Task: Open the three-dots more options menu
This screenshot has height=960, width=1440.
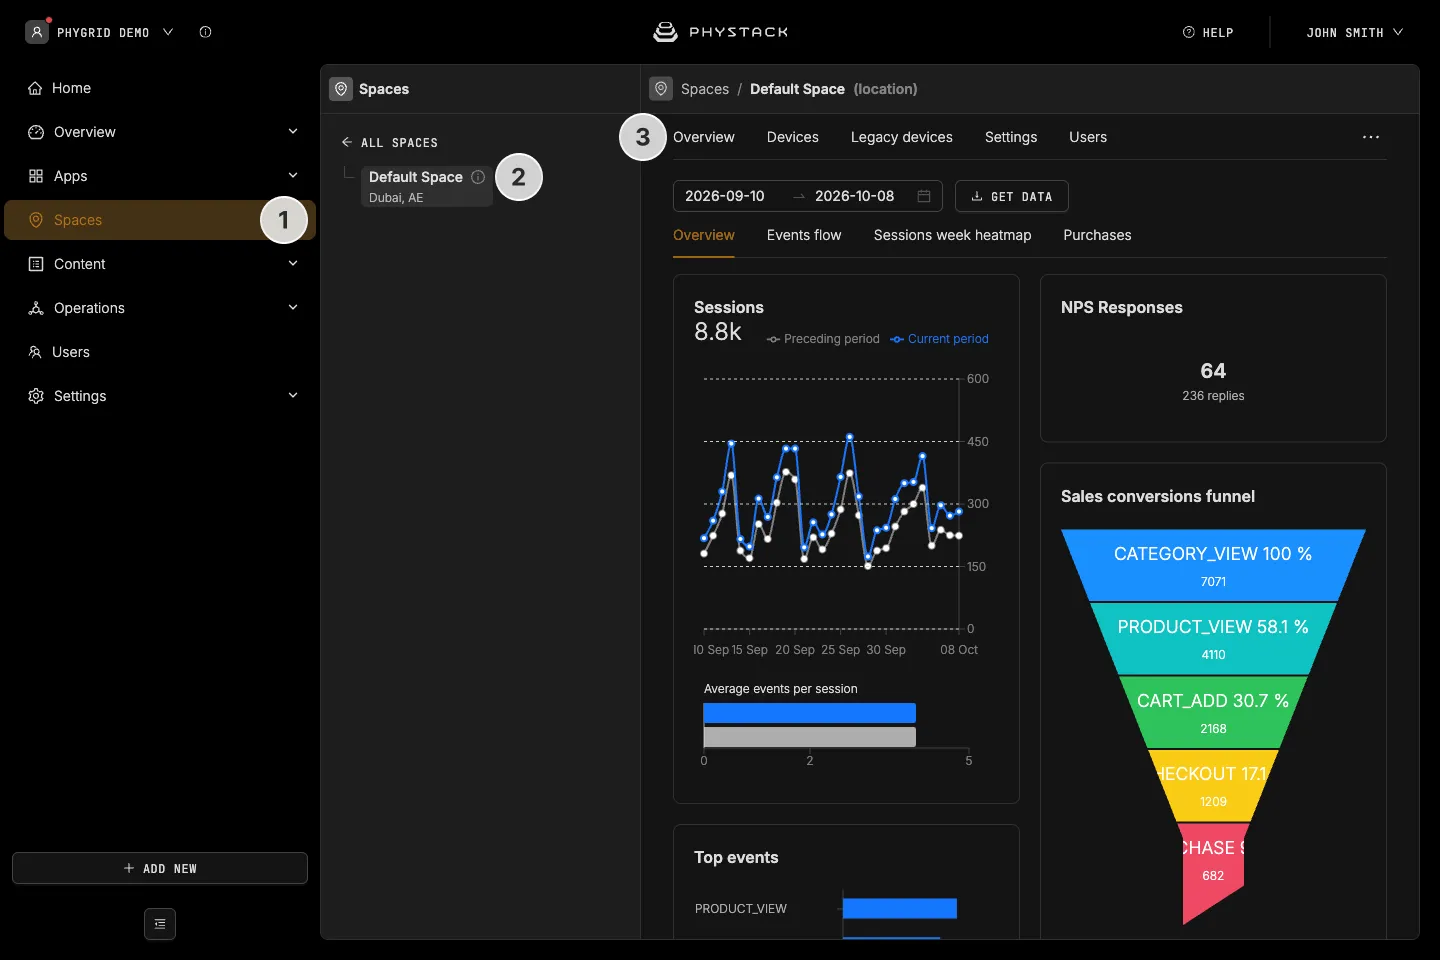Action: [x=1371, y=137]
